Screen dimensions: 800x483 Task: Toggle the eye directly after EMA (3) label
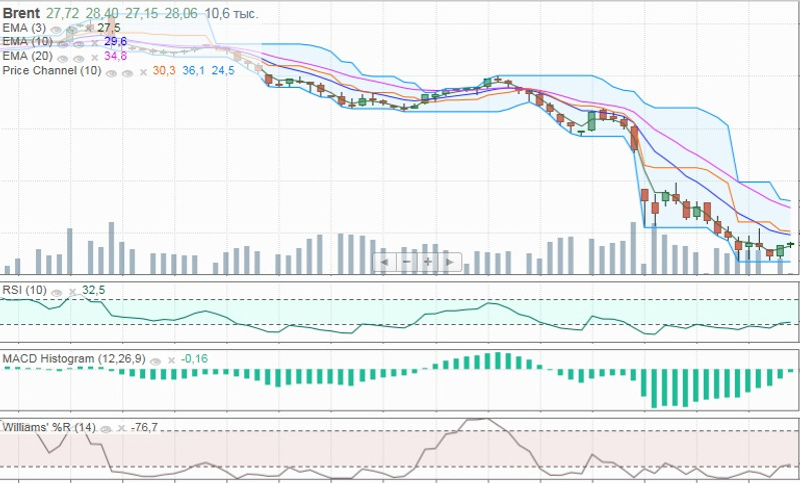[56, 30]
